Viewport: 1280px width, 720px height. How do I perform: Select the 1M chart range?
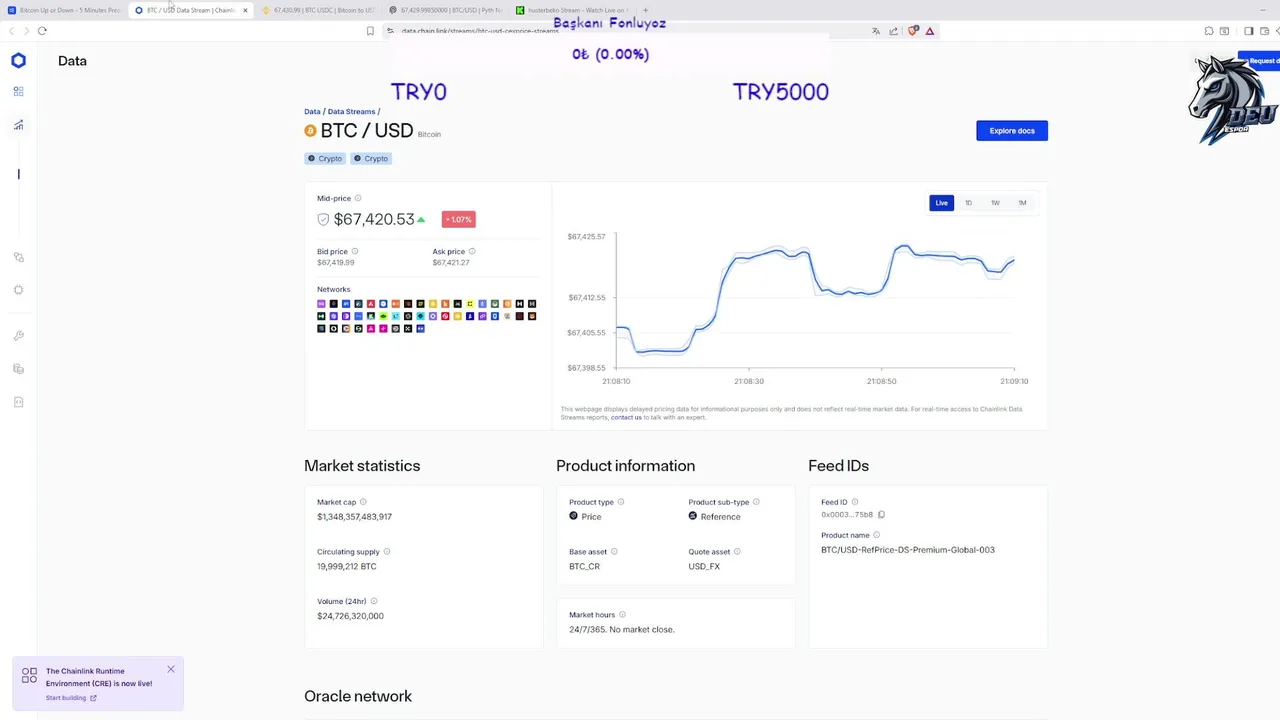point(1022,203)
